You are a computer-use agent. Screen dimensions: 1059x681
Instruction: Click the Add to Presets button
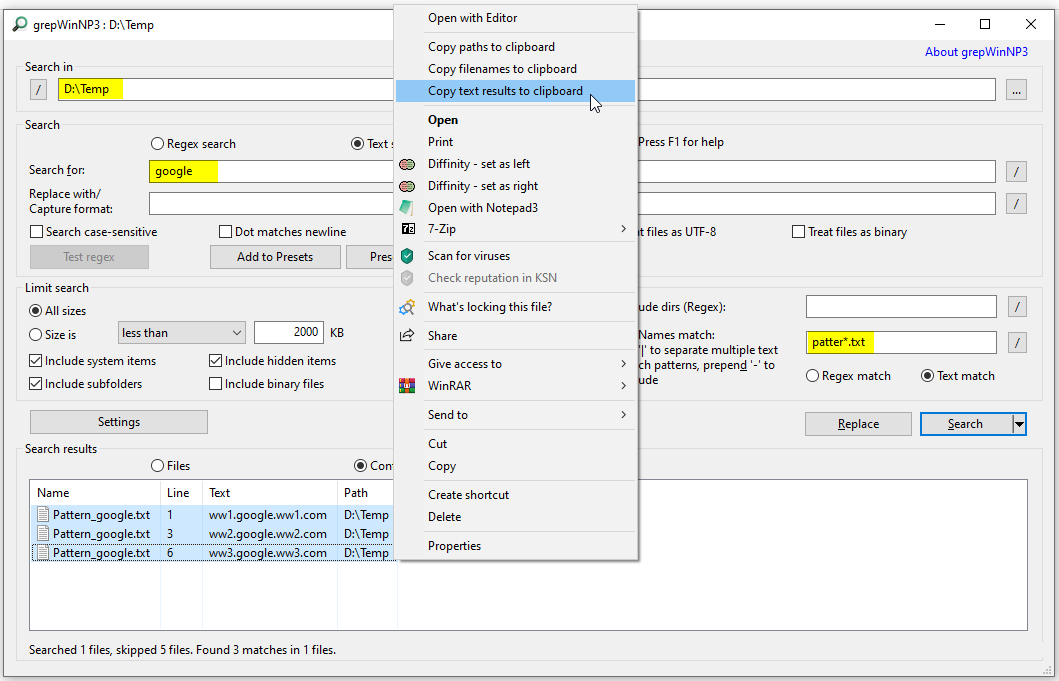[x=275, y=257]
